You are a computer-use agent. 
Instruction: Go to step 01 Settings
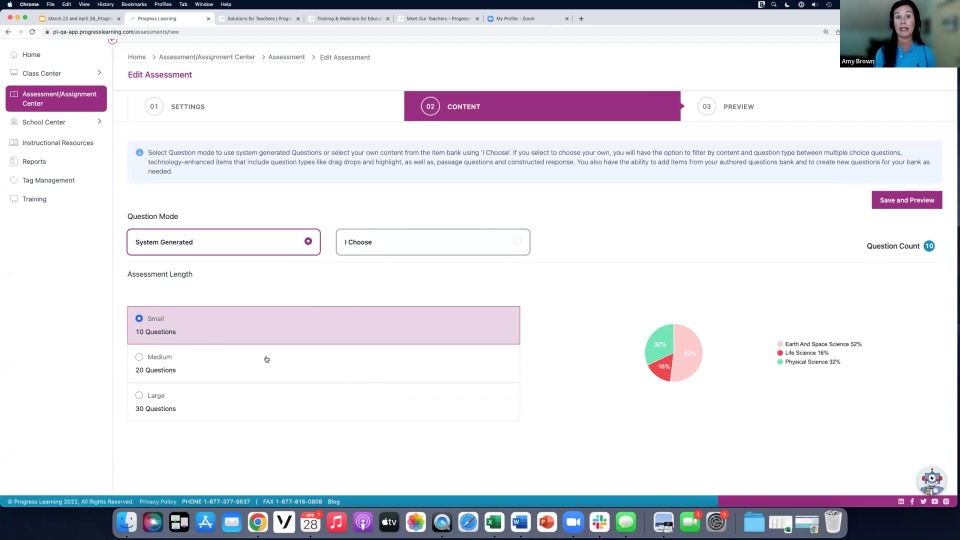(266, 107)
